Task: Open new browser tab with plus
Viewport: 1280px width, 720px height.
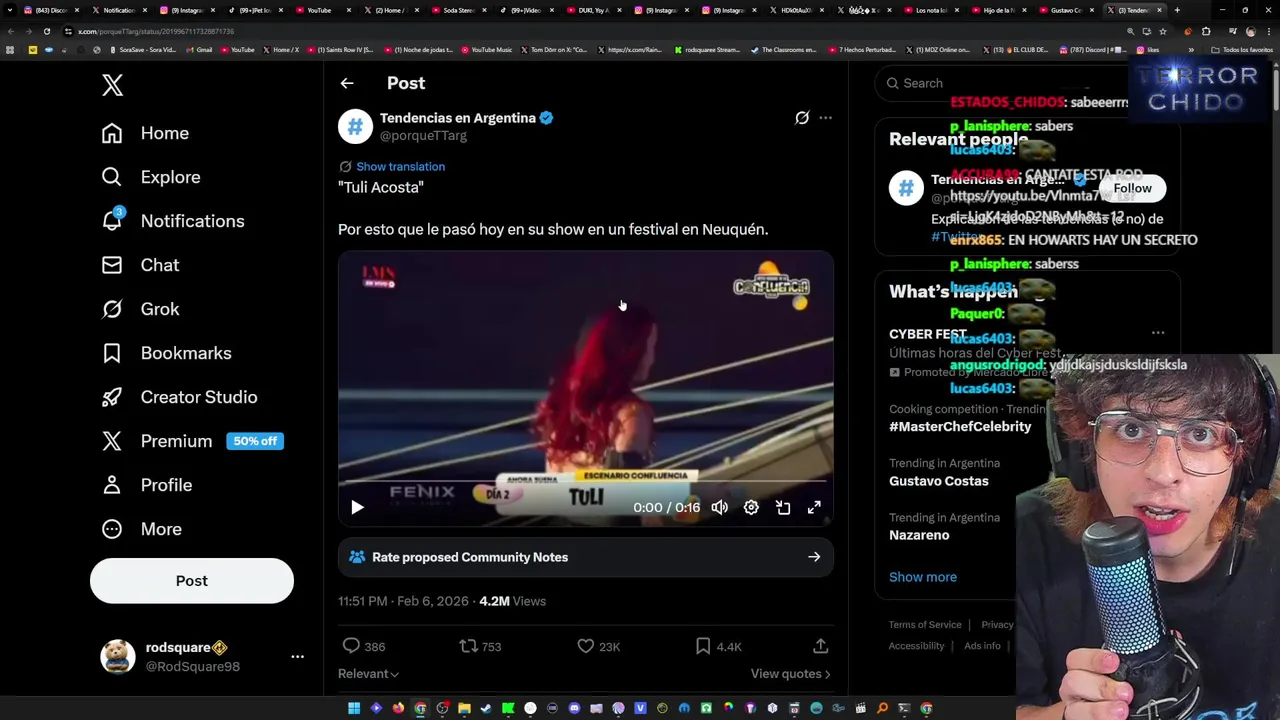Action: pos(1177,10)
